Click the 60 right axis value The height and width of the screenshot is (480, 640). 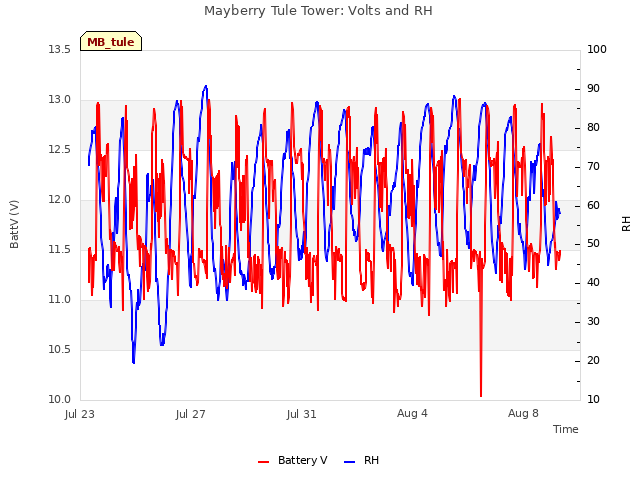[x=593, y=205]
